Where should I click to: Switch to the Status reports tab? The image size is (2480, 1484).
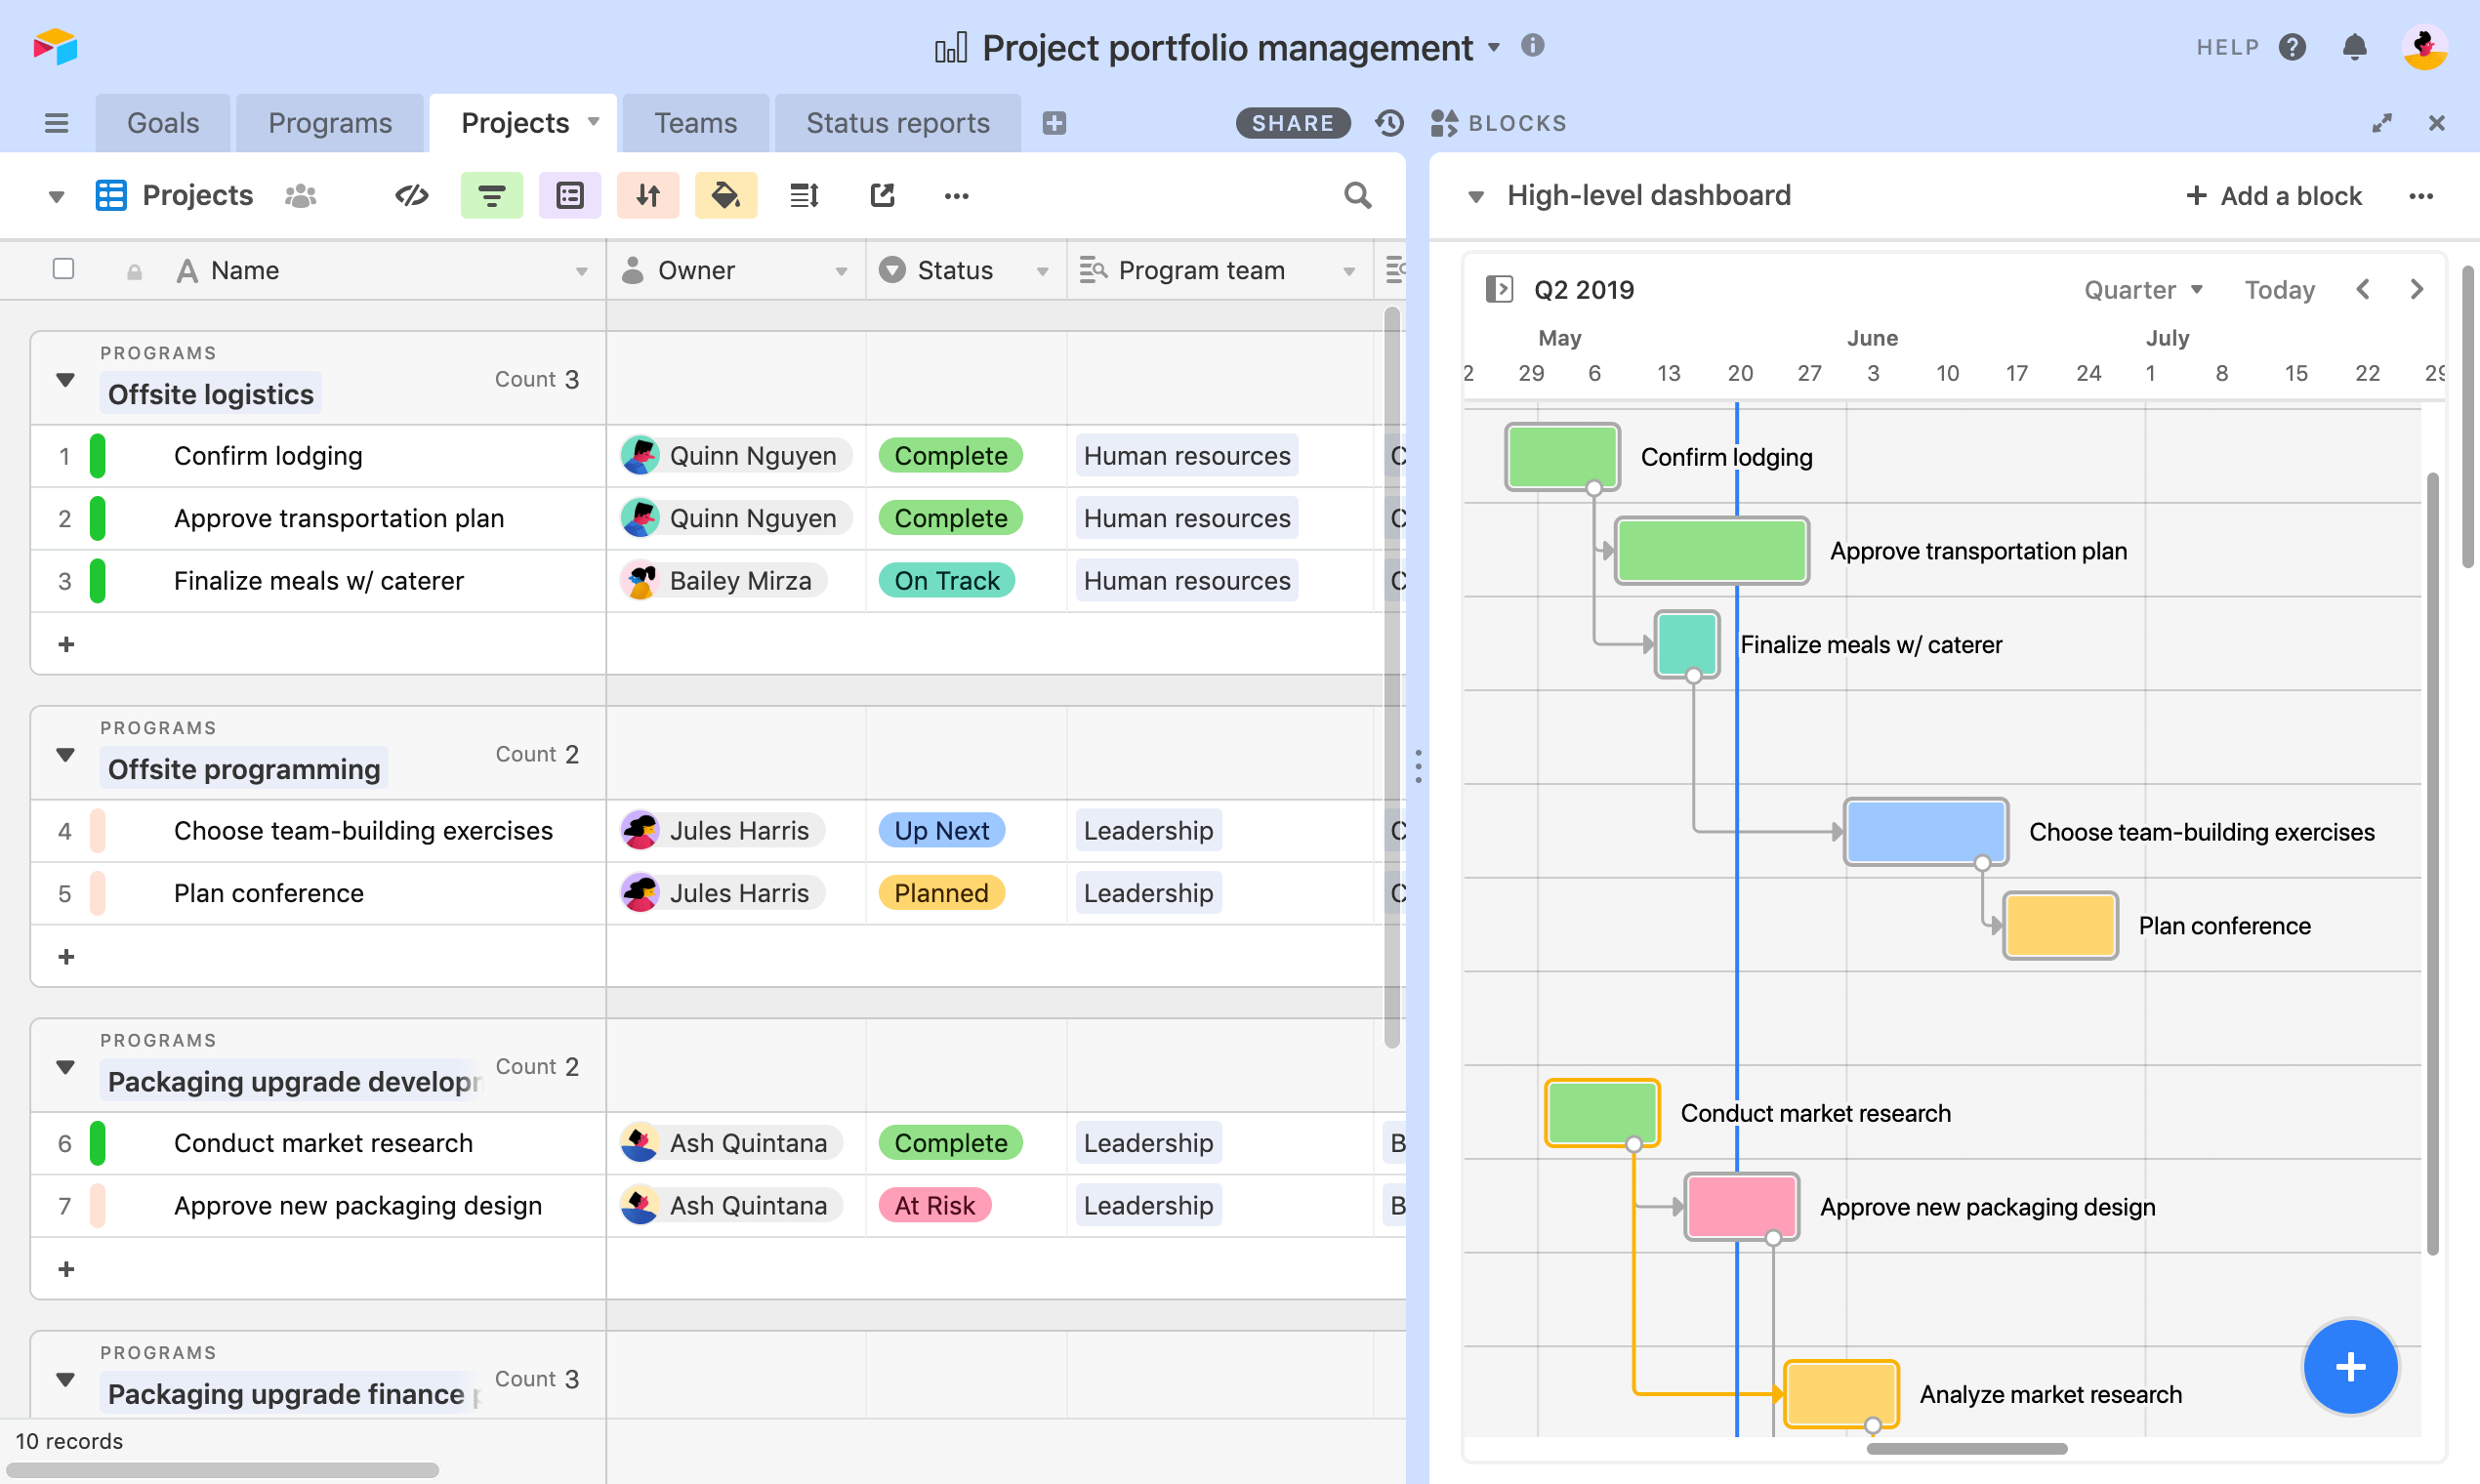click(x=897, y=122)
